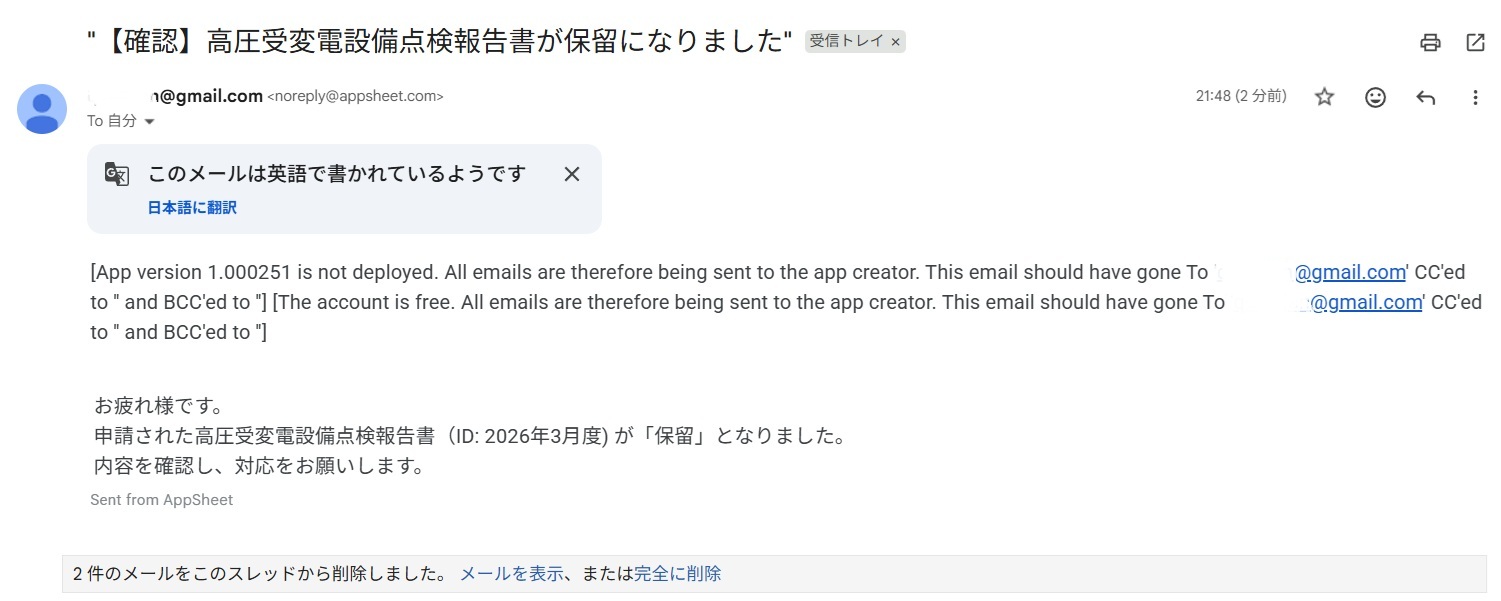This screenshot has width=1501, height=601.
Task: Print this email using the printer icon
Action: pyautogui.click(x=1430, y=42)
